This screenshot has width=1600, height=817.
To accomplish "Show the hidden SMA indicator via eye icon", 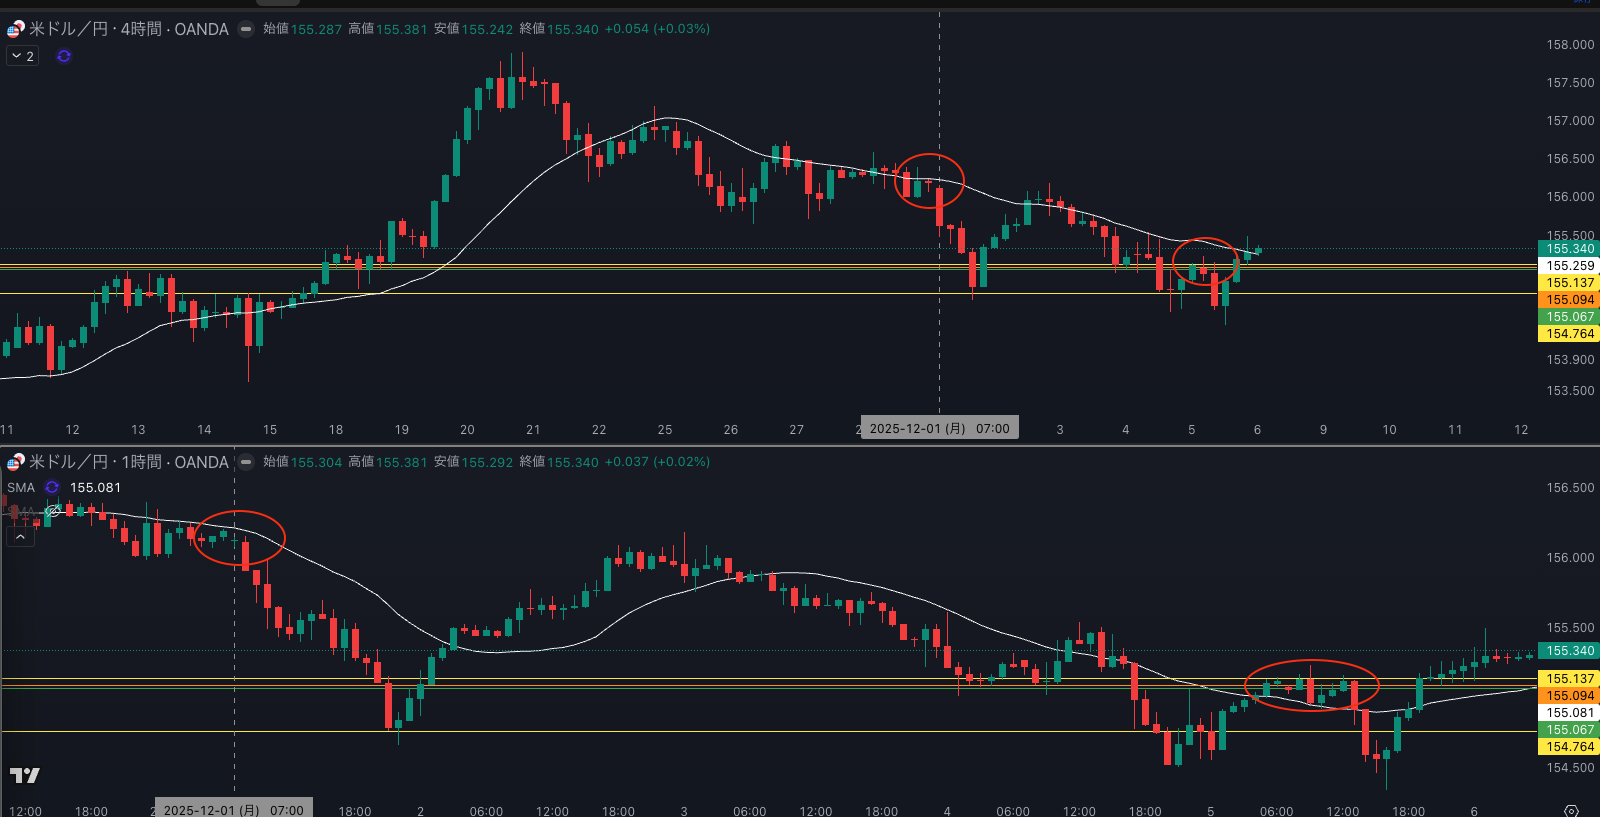I will [52, 511].
